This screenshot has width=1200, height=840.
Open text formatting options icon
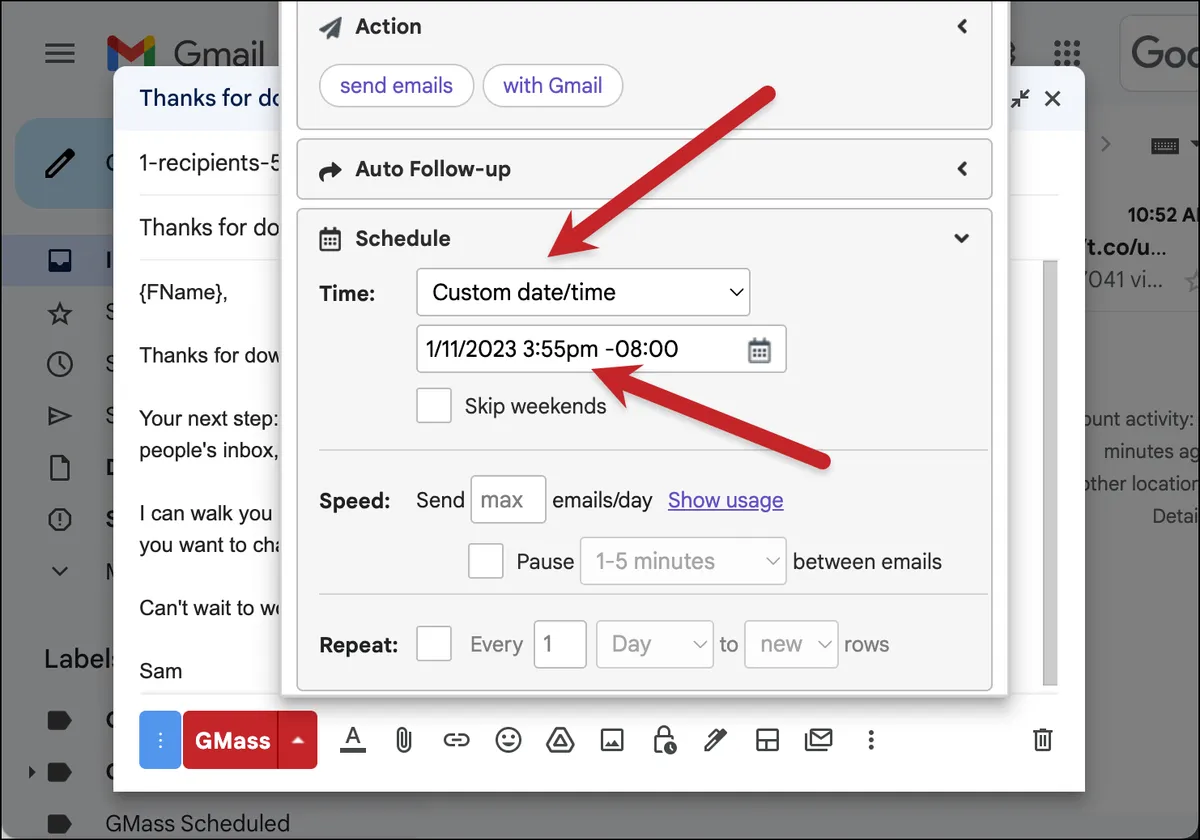pyautogui.click(x=352, y=740)
